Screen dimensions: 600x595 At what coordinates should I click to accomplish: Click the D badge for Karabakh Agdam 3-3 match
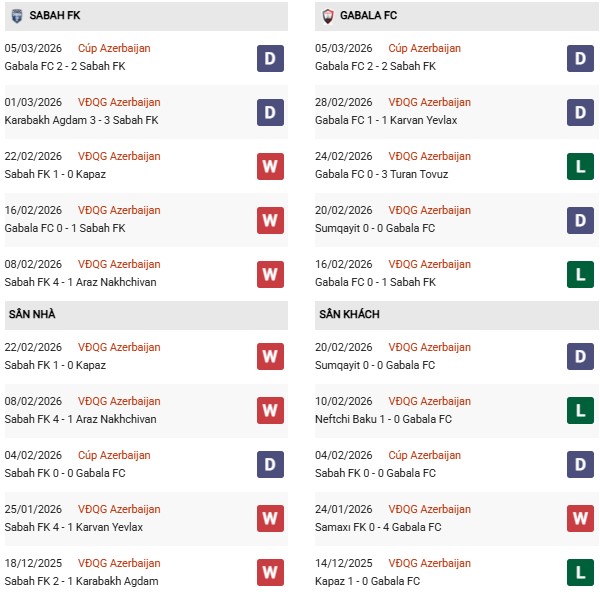[270, 112]
